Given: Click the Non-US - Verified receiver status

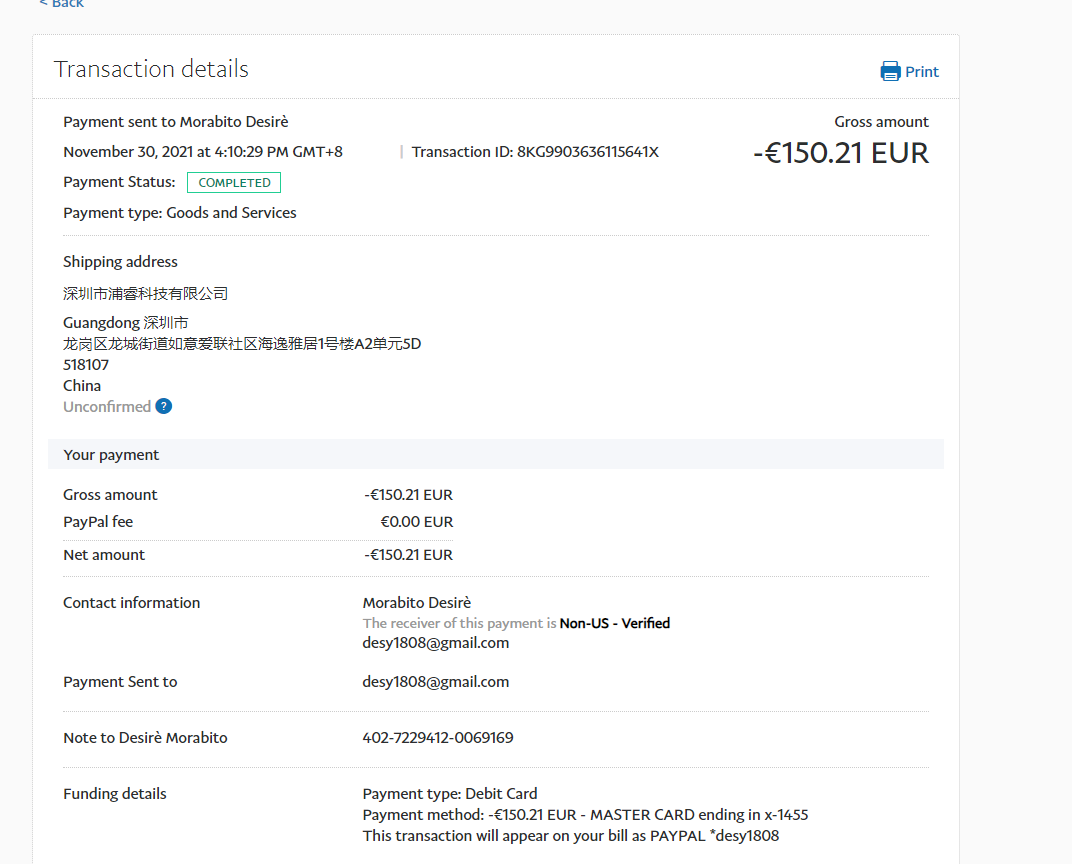Looking at the screenshot, I should coord(614,623).
